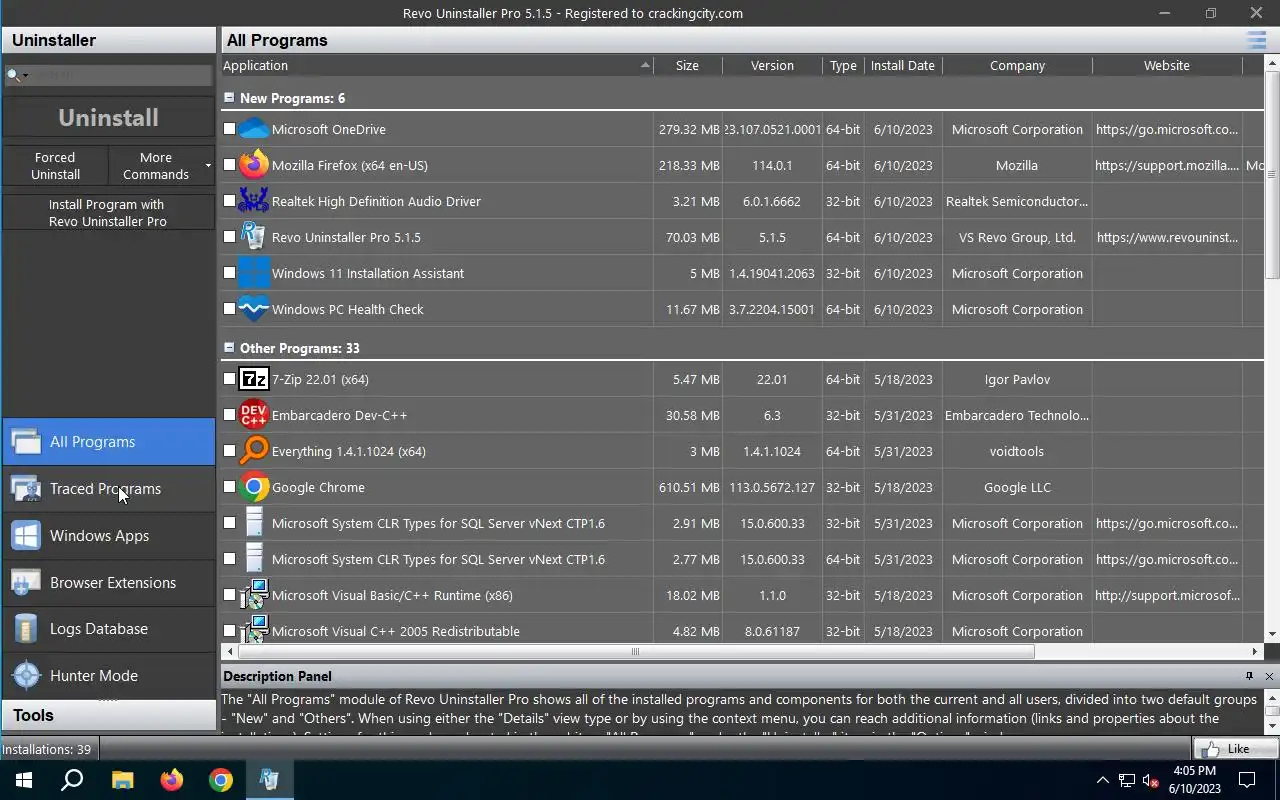Sort by Install Date column header
This screenshot has height=800, width=1280.
point(903,65)
